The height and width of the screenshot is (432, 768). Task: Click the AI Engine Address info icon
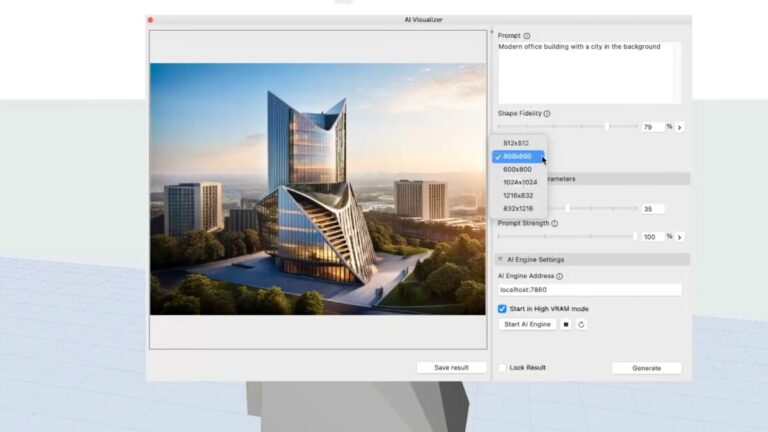coord(559,276)
